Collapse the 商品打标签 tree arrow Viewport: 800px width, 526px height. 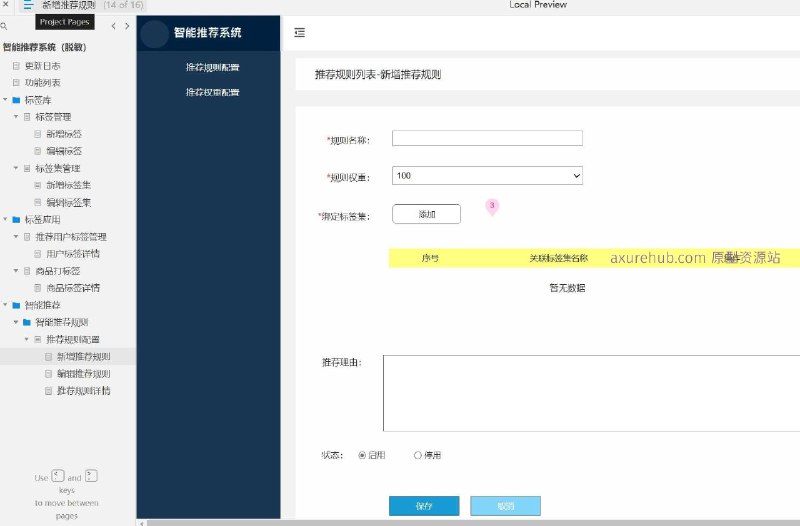tap(16, 270)
